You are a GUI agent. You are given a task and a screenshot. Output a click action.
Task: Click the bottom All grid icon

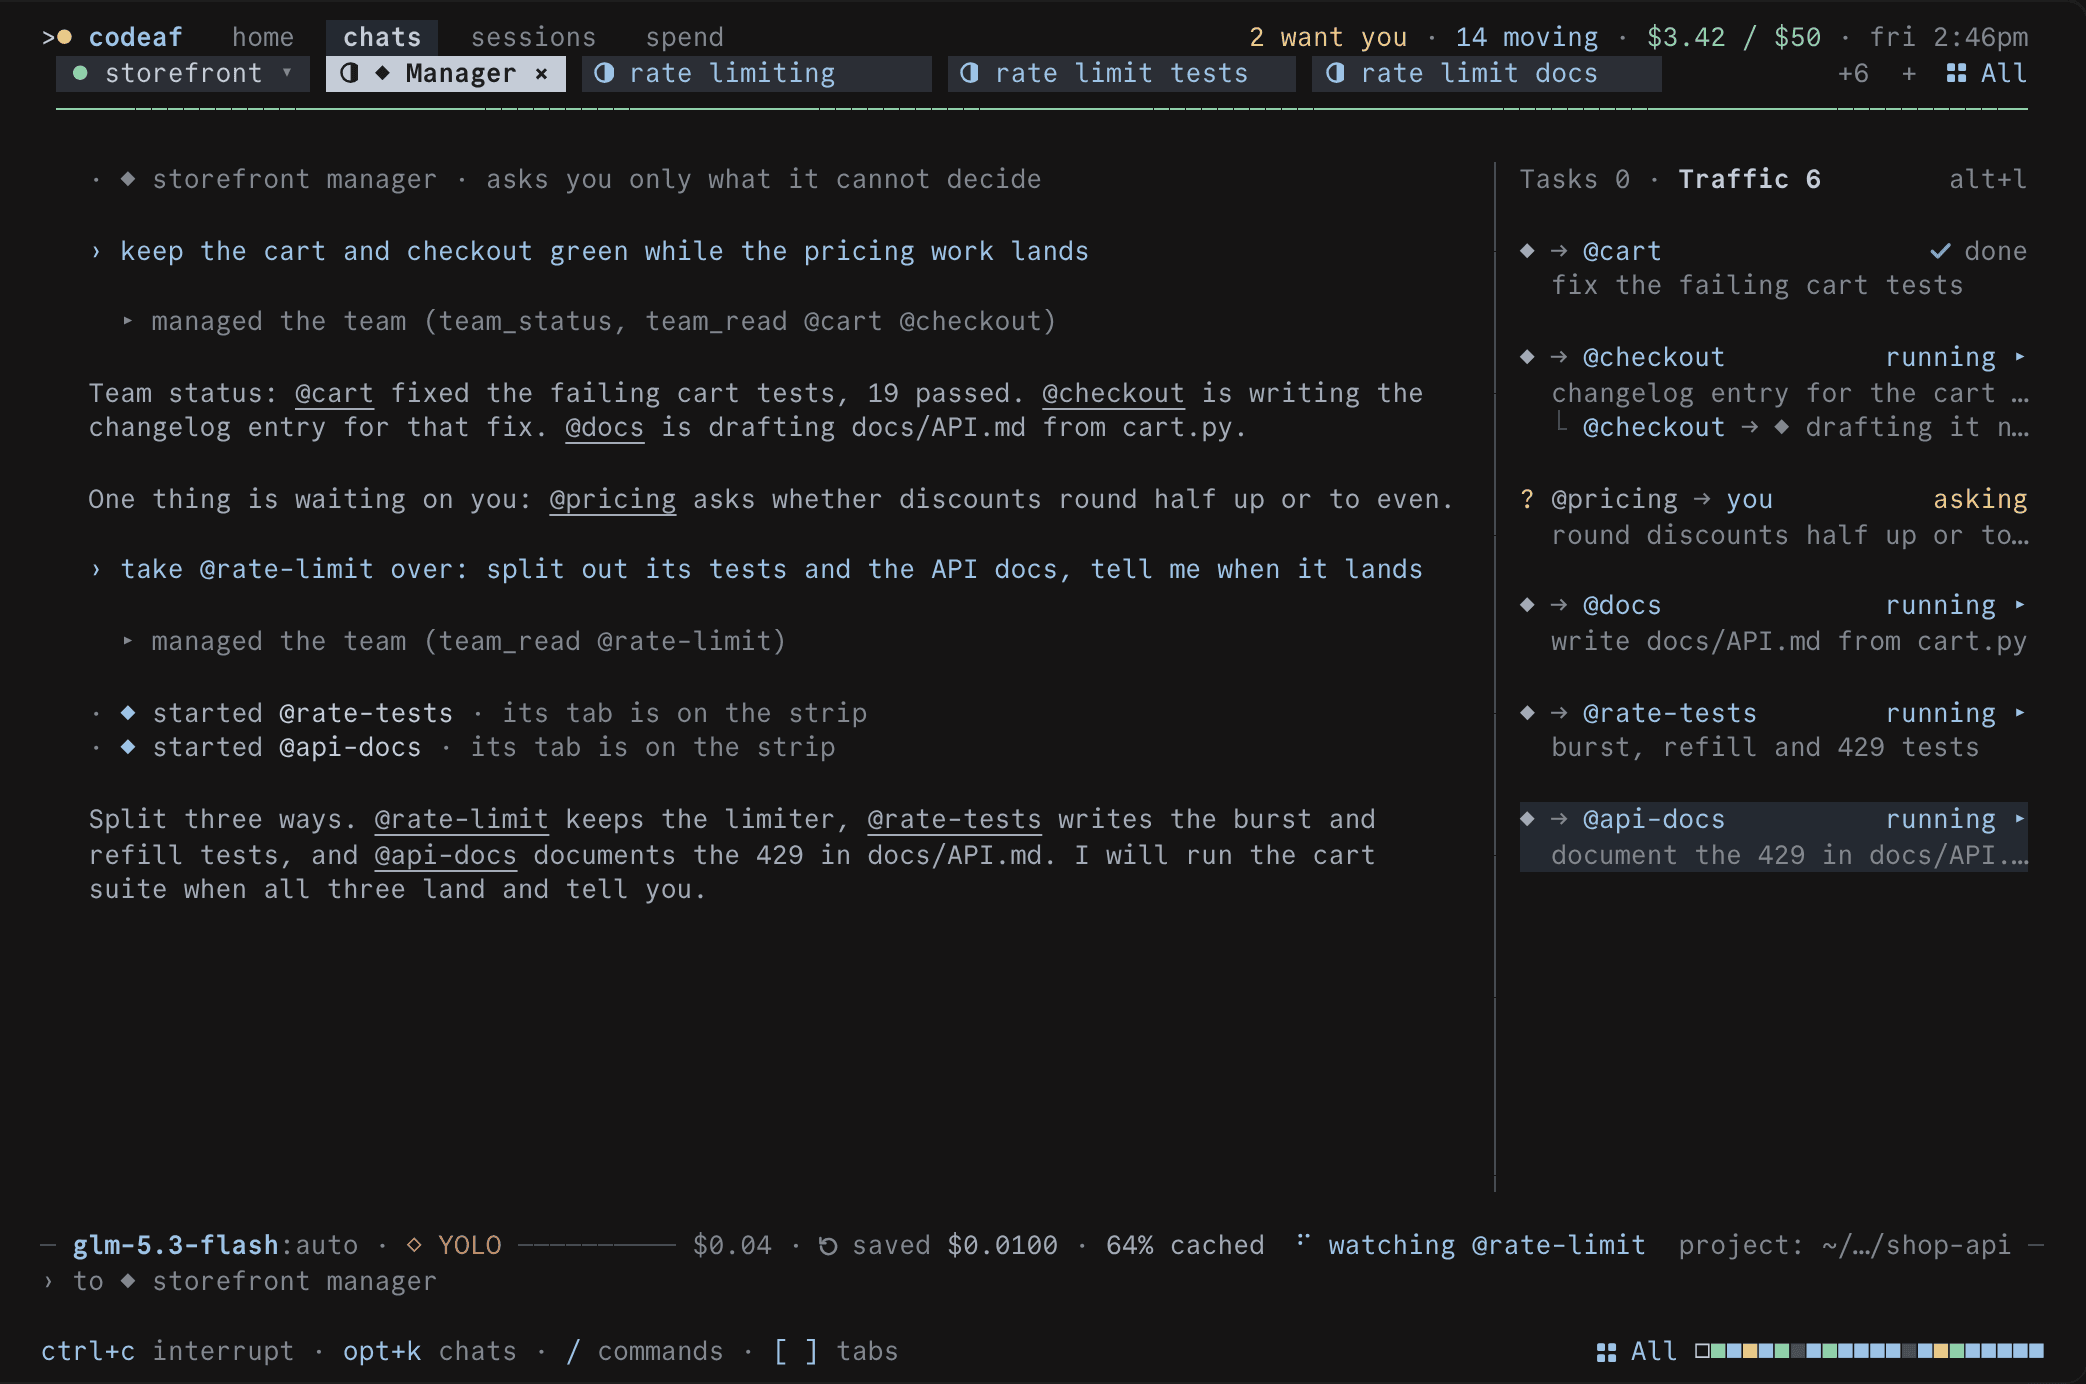[x=1606, y=1351]
